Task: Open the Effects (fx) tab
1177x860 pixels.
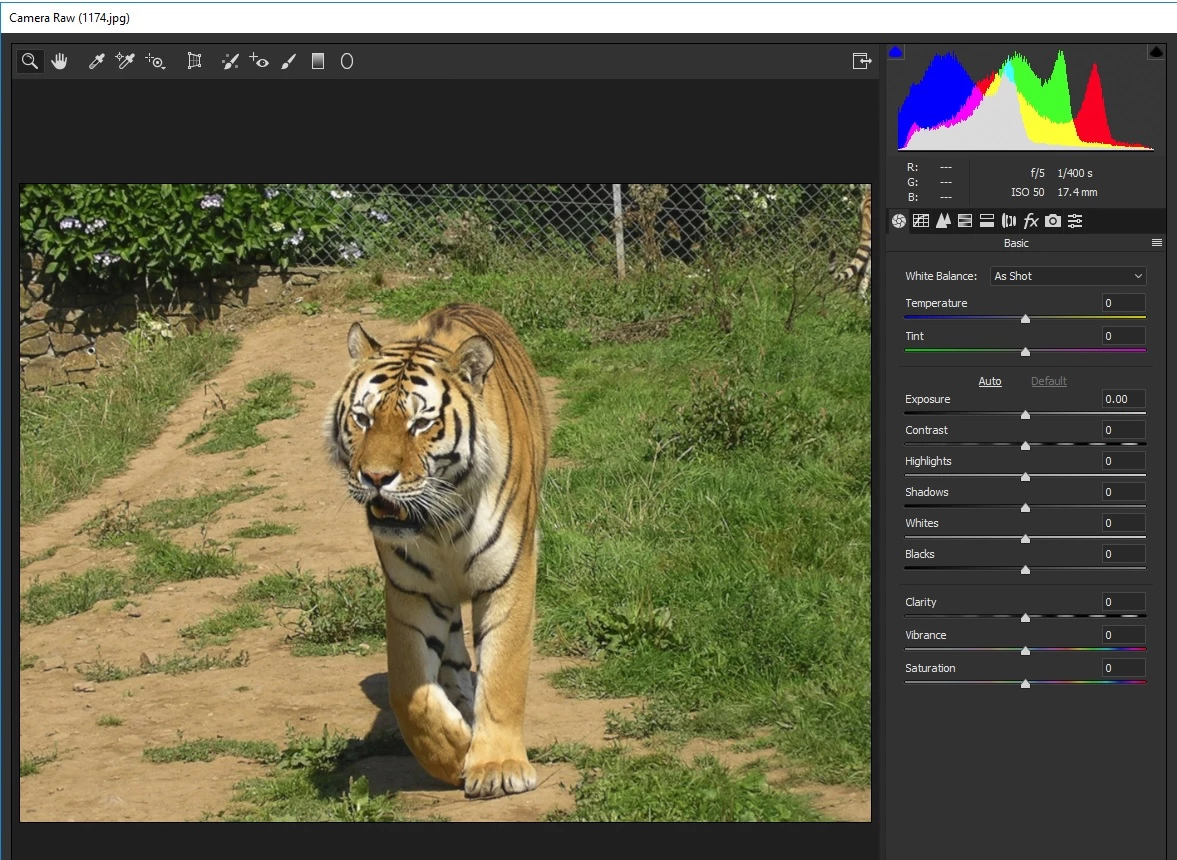Action: [1031, 221]
